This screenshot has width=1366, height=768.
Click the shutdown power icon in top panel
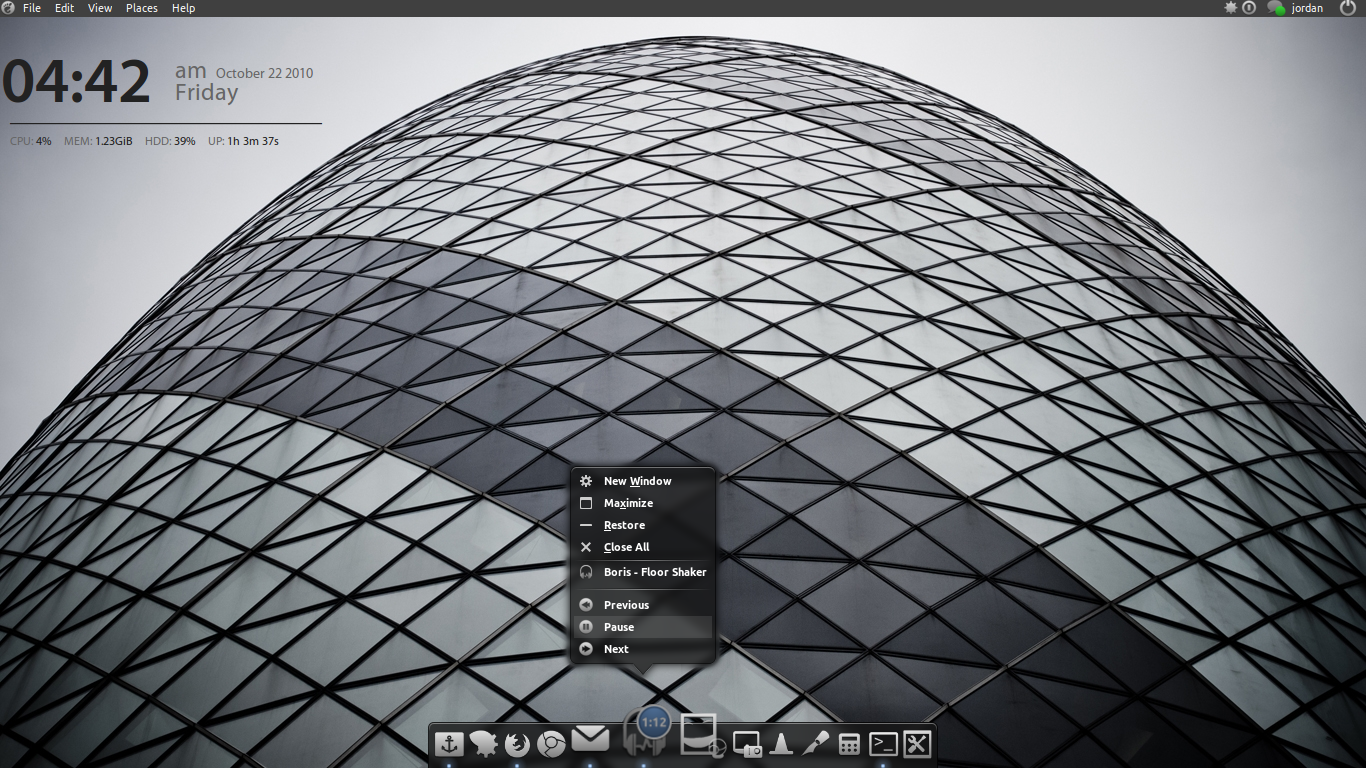click(1349, 8)
